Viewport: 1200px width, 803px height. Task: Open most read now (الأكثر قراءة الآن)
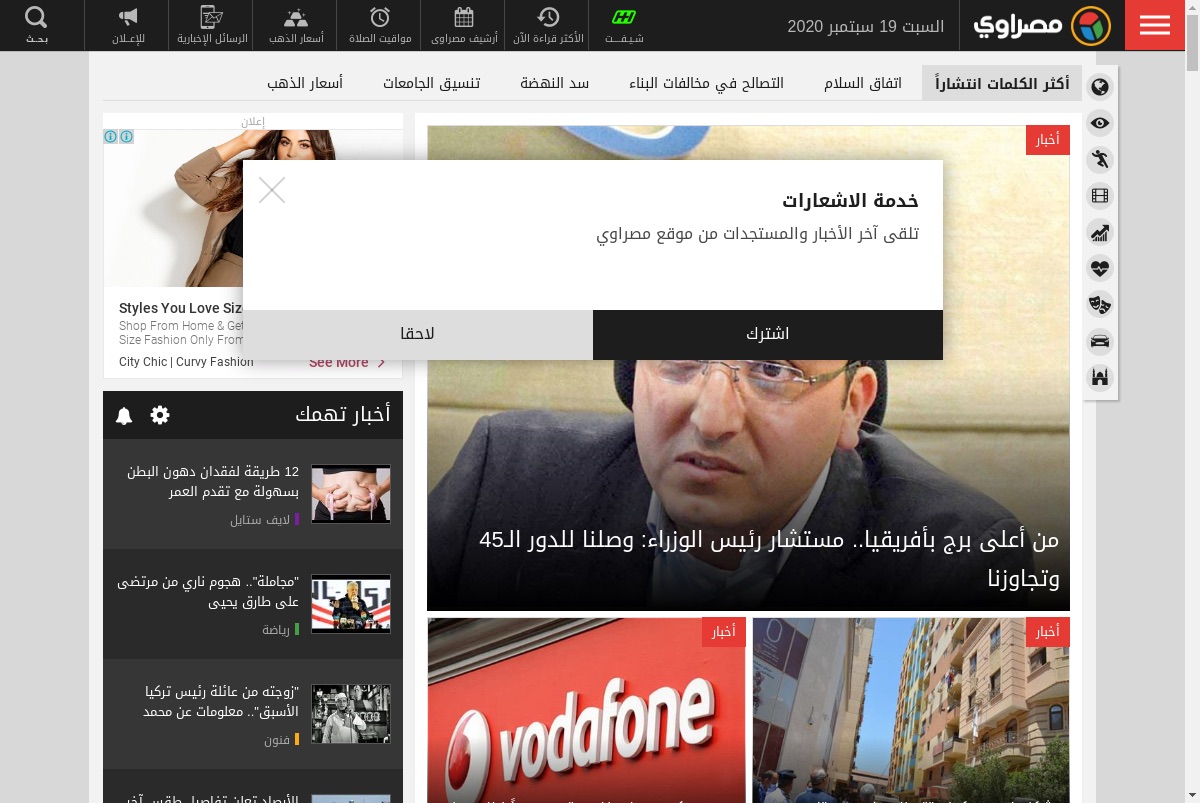[548, 25]
